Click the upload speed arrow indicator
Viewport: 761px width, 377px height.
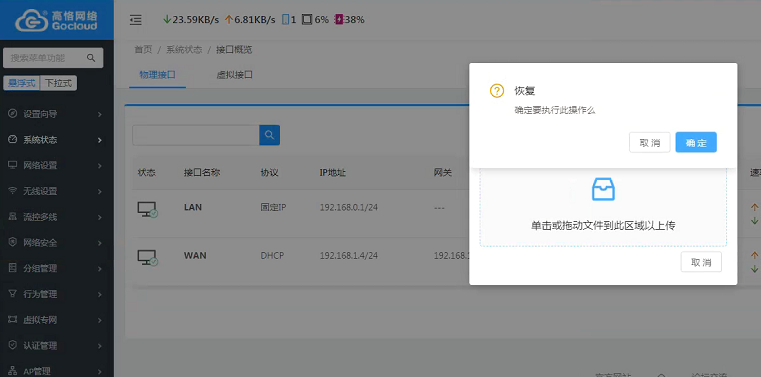[229, 19]
